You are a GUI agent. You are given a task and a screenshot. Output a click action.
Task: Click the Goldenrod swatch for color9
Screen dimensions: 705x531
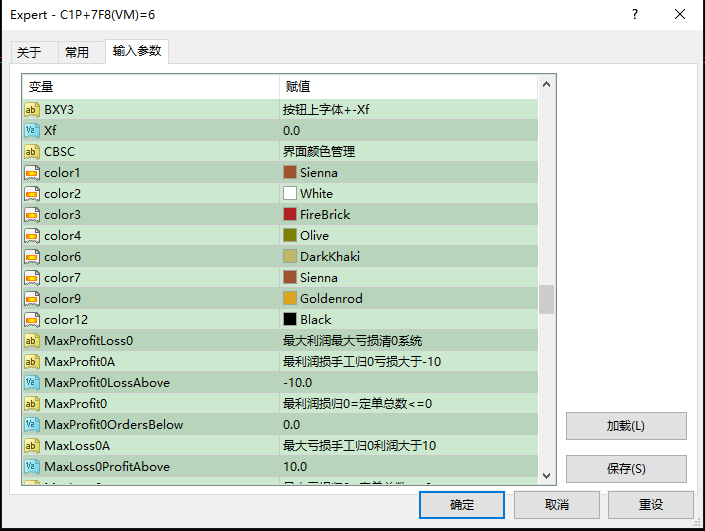[x=290, y=299]
